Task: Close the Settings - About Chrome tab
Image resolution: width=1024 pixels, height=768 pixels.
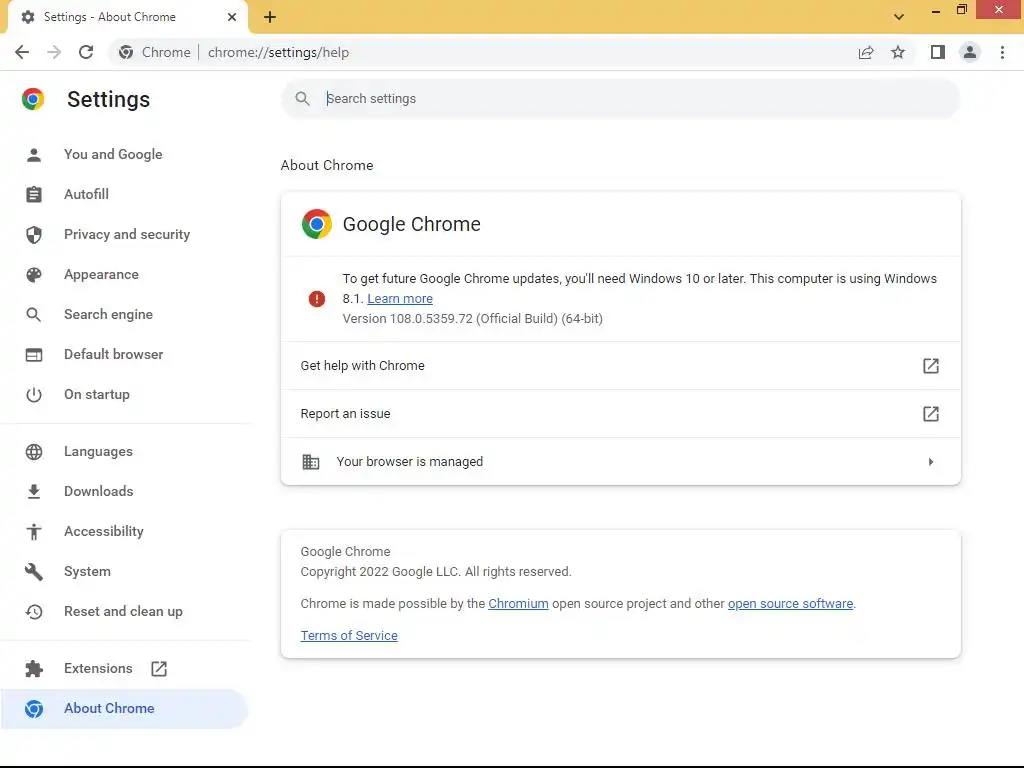Action: pos(232,17)
